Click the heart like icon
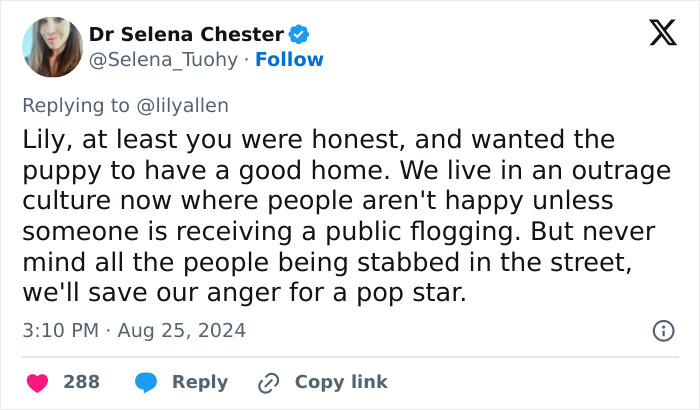The width and height of the screenshot is (700, 410). coord(39,382)
